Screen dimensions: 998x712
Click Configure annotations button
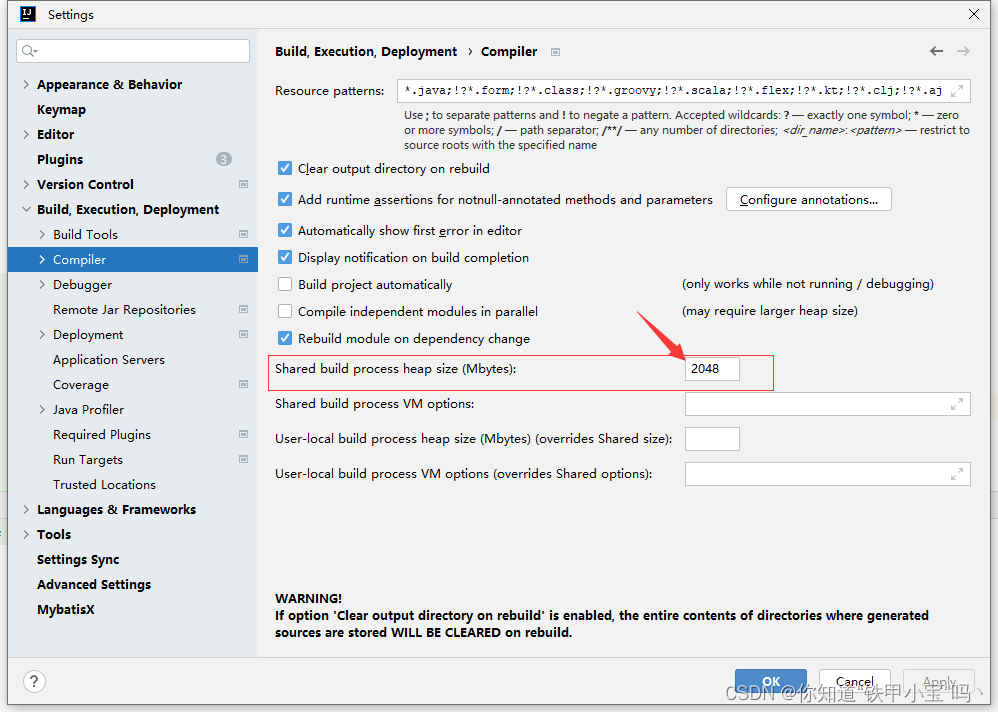pyautogui.click(x=808, y=200)
